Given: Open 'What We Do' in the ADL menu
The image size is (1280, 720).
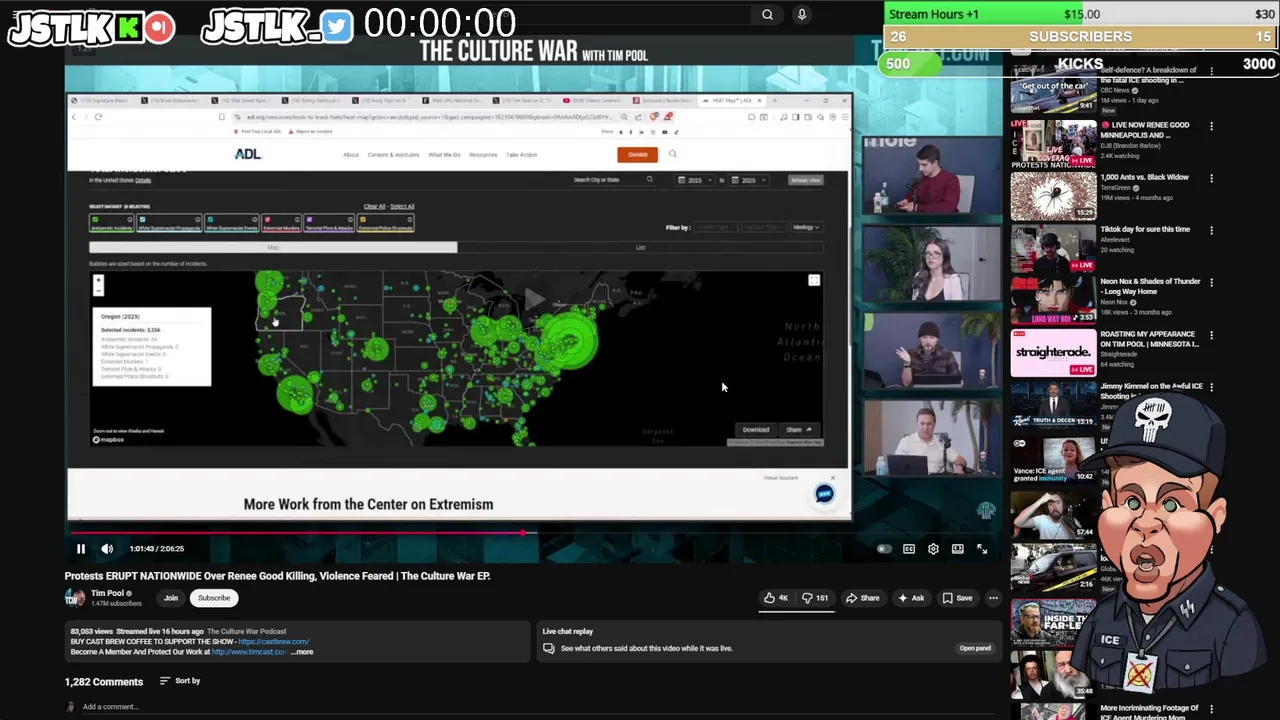Looking at the screenshot, I should click(x=444, y=155).
